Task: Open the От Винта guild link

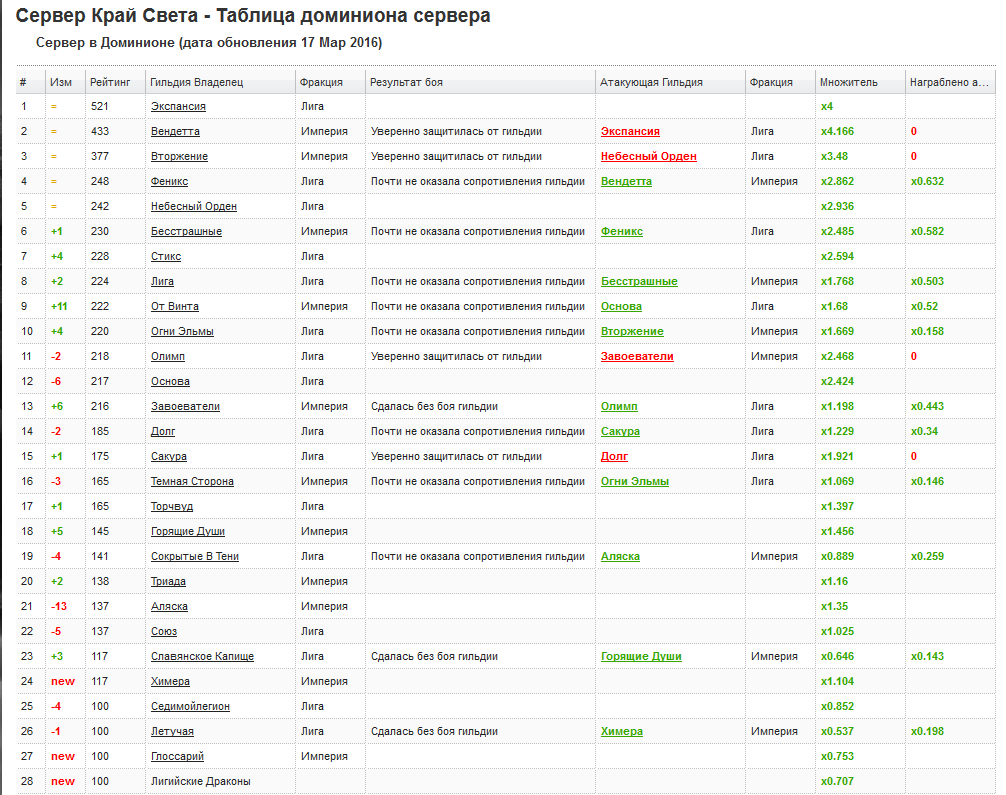Action: click(x=175, y=307)
